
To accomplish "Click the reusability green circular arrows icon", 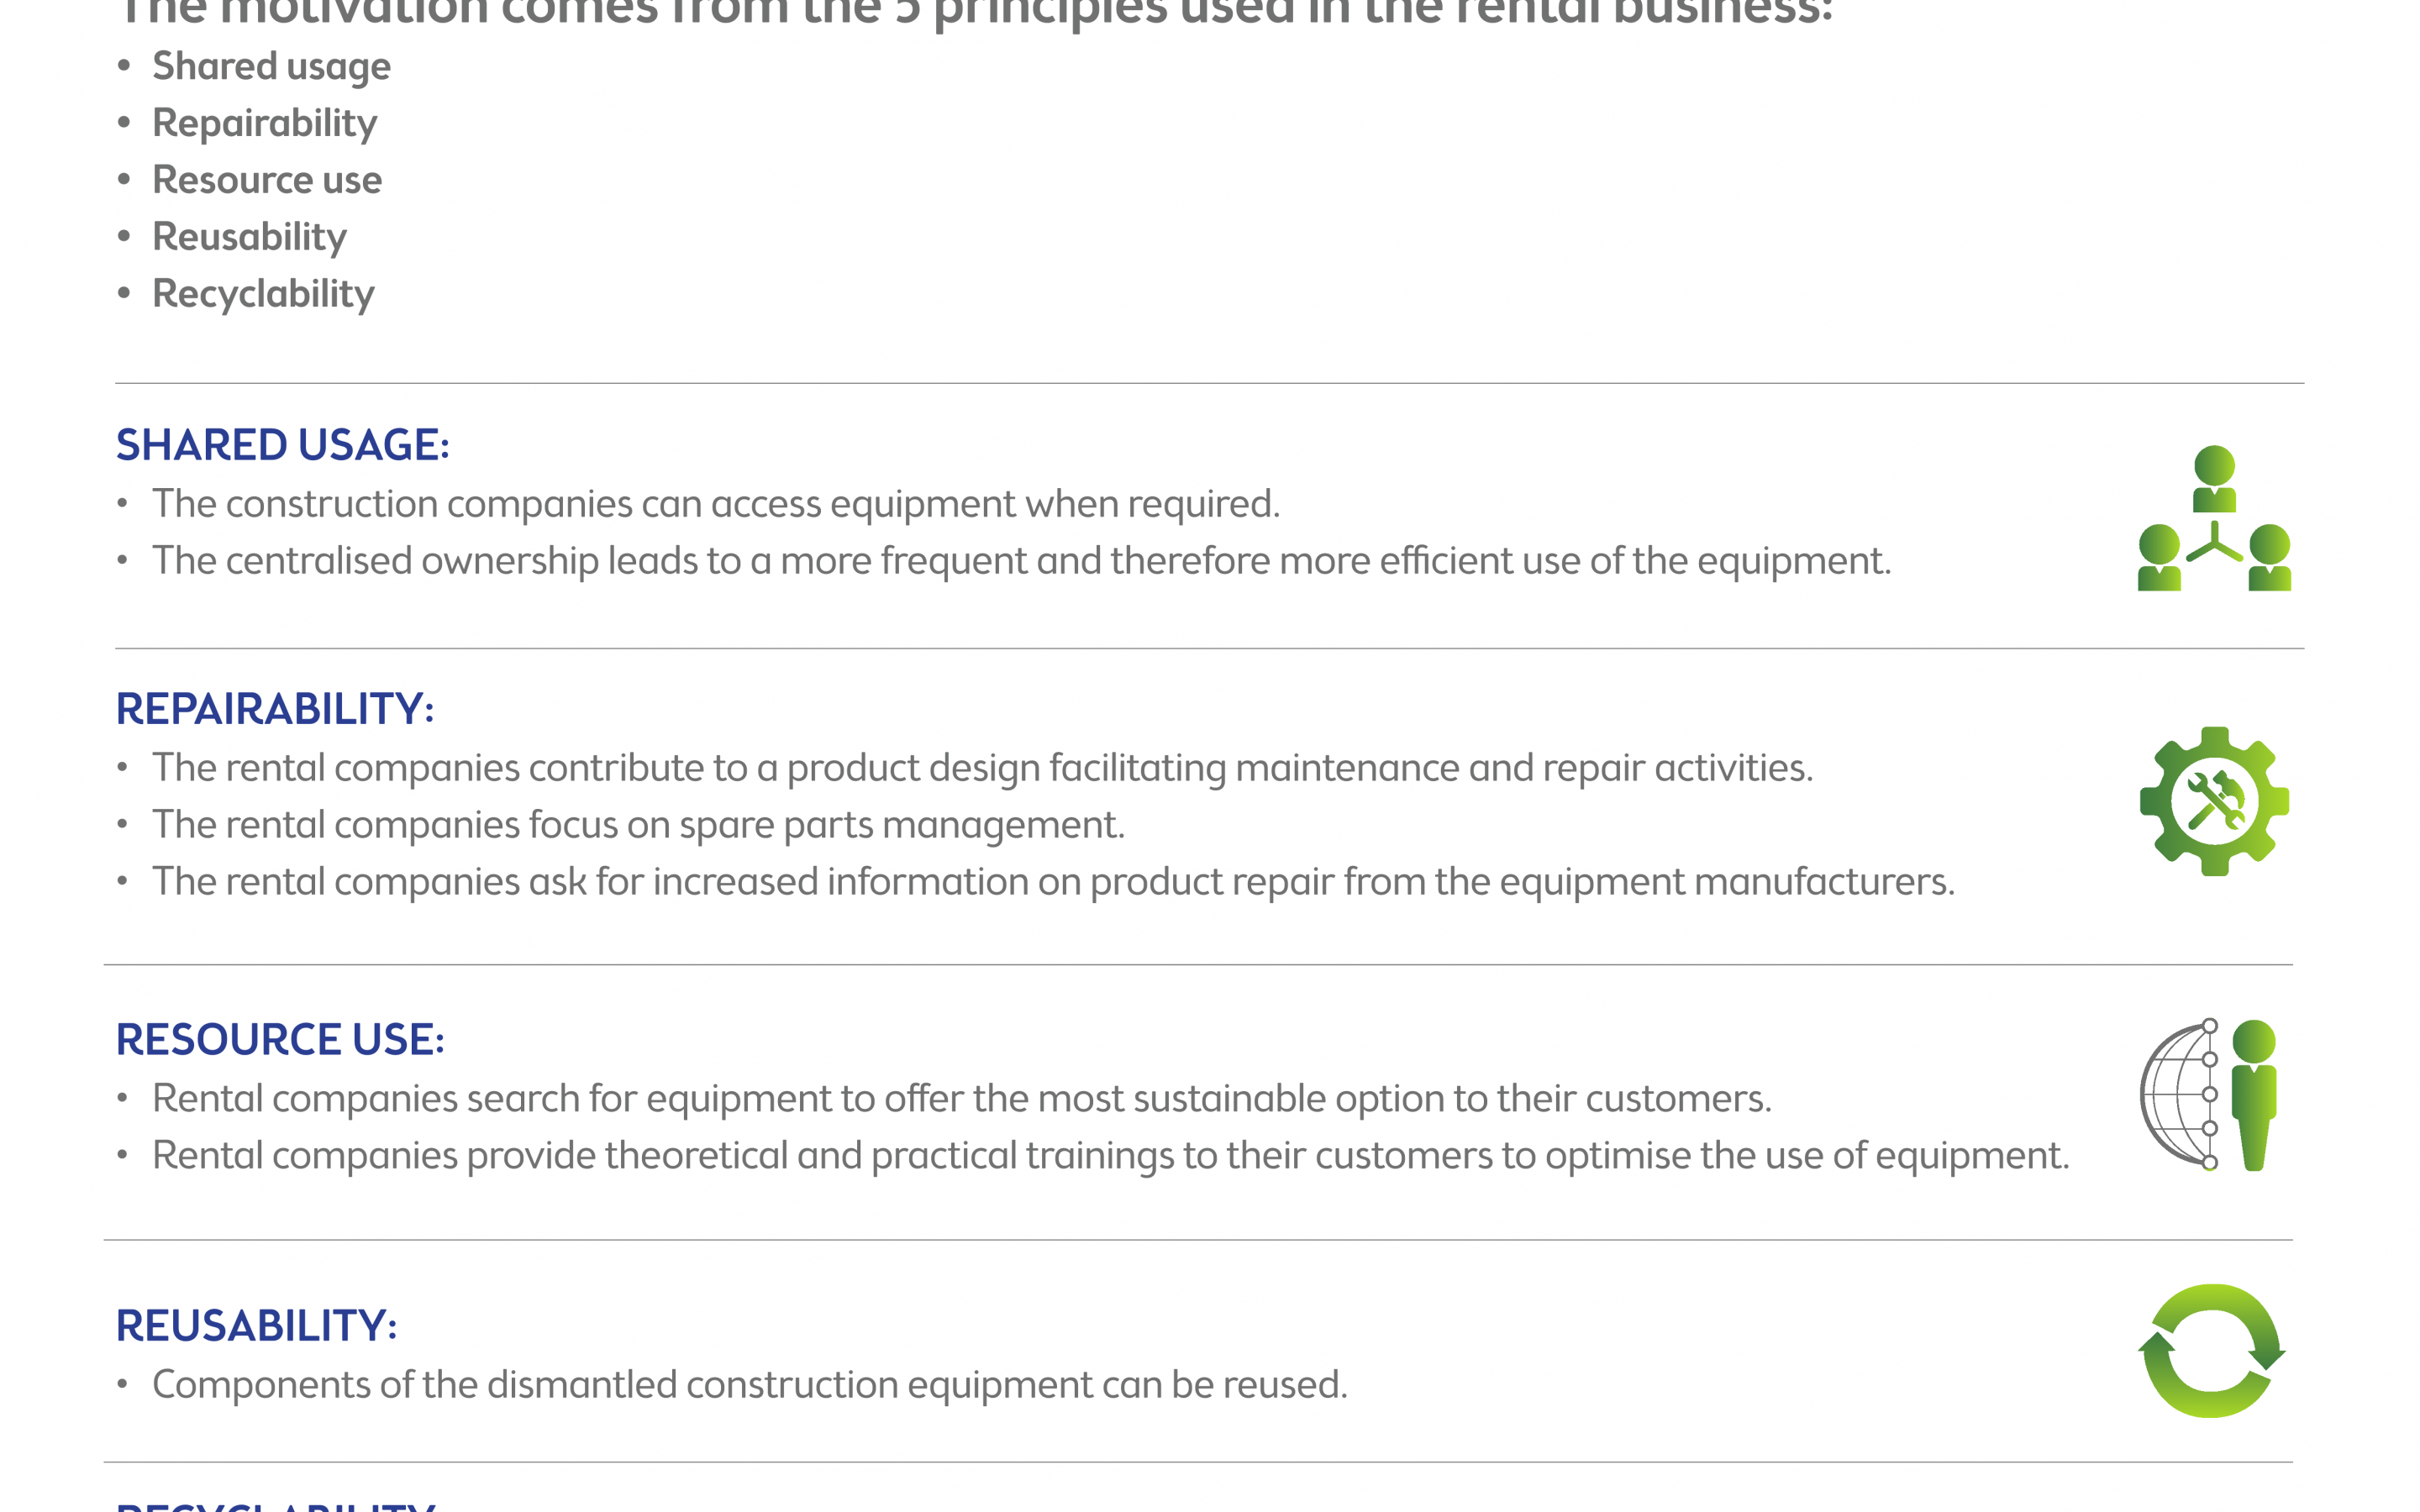I will [2212, 1350].
